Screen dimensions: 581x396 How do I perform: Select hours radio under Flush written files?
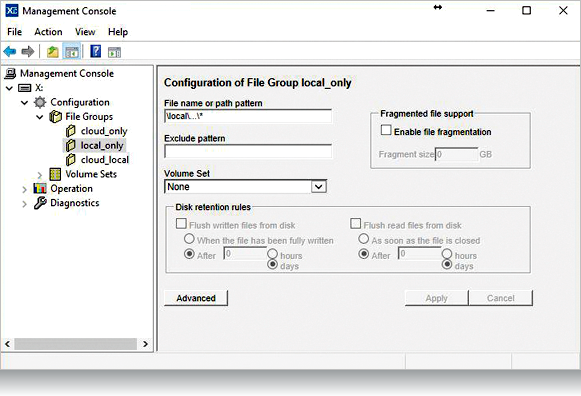click(x=272, y=253)
